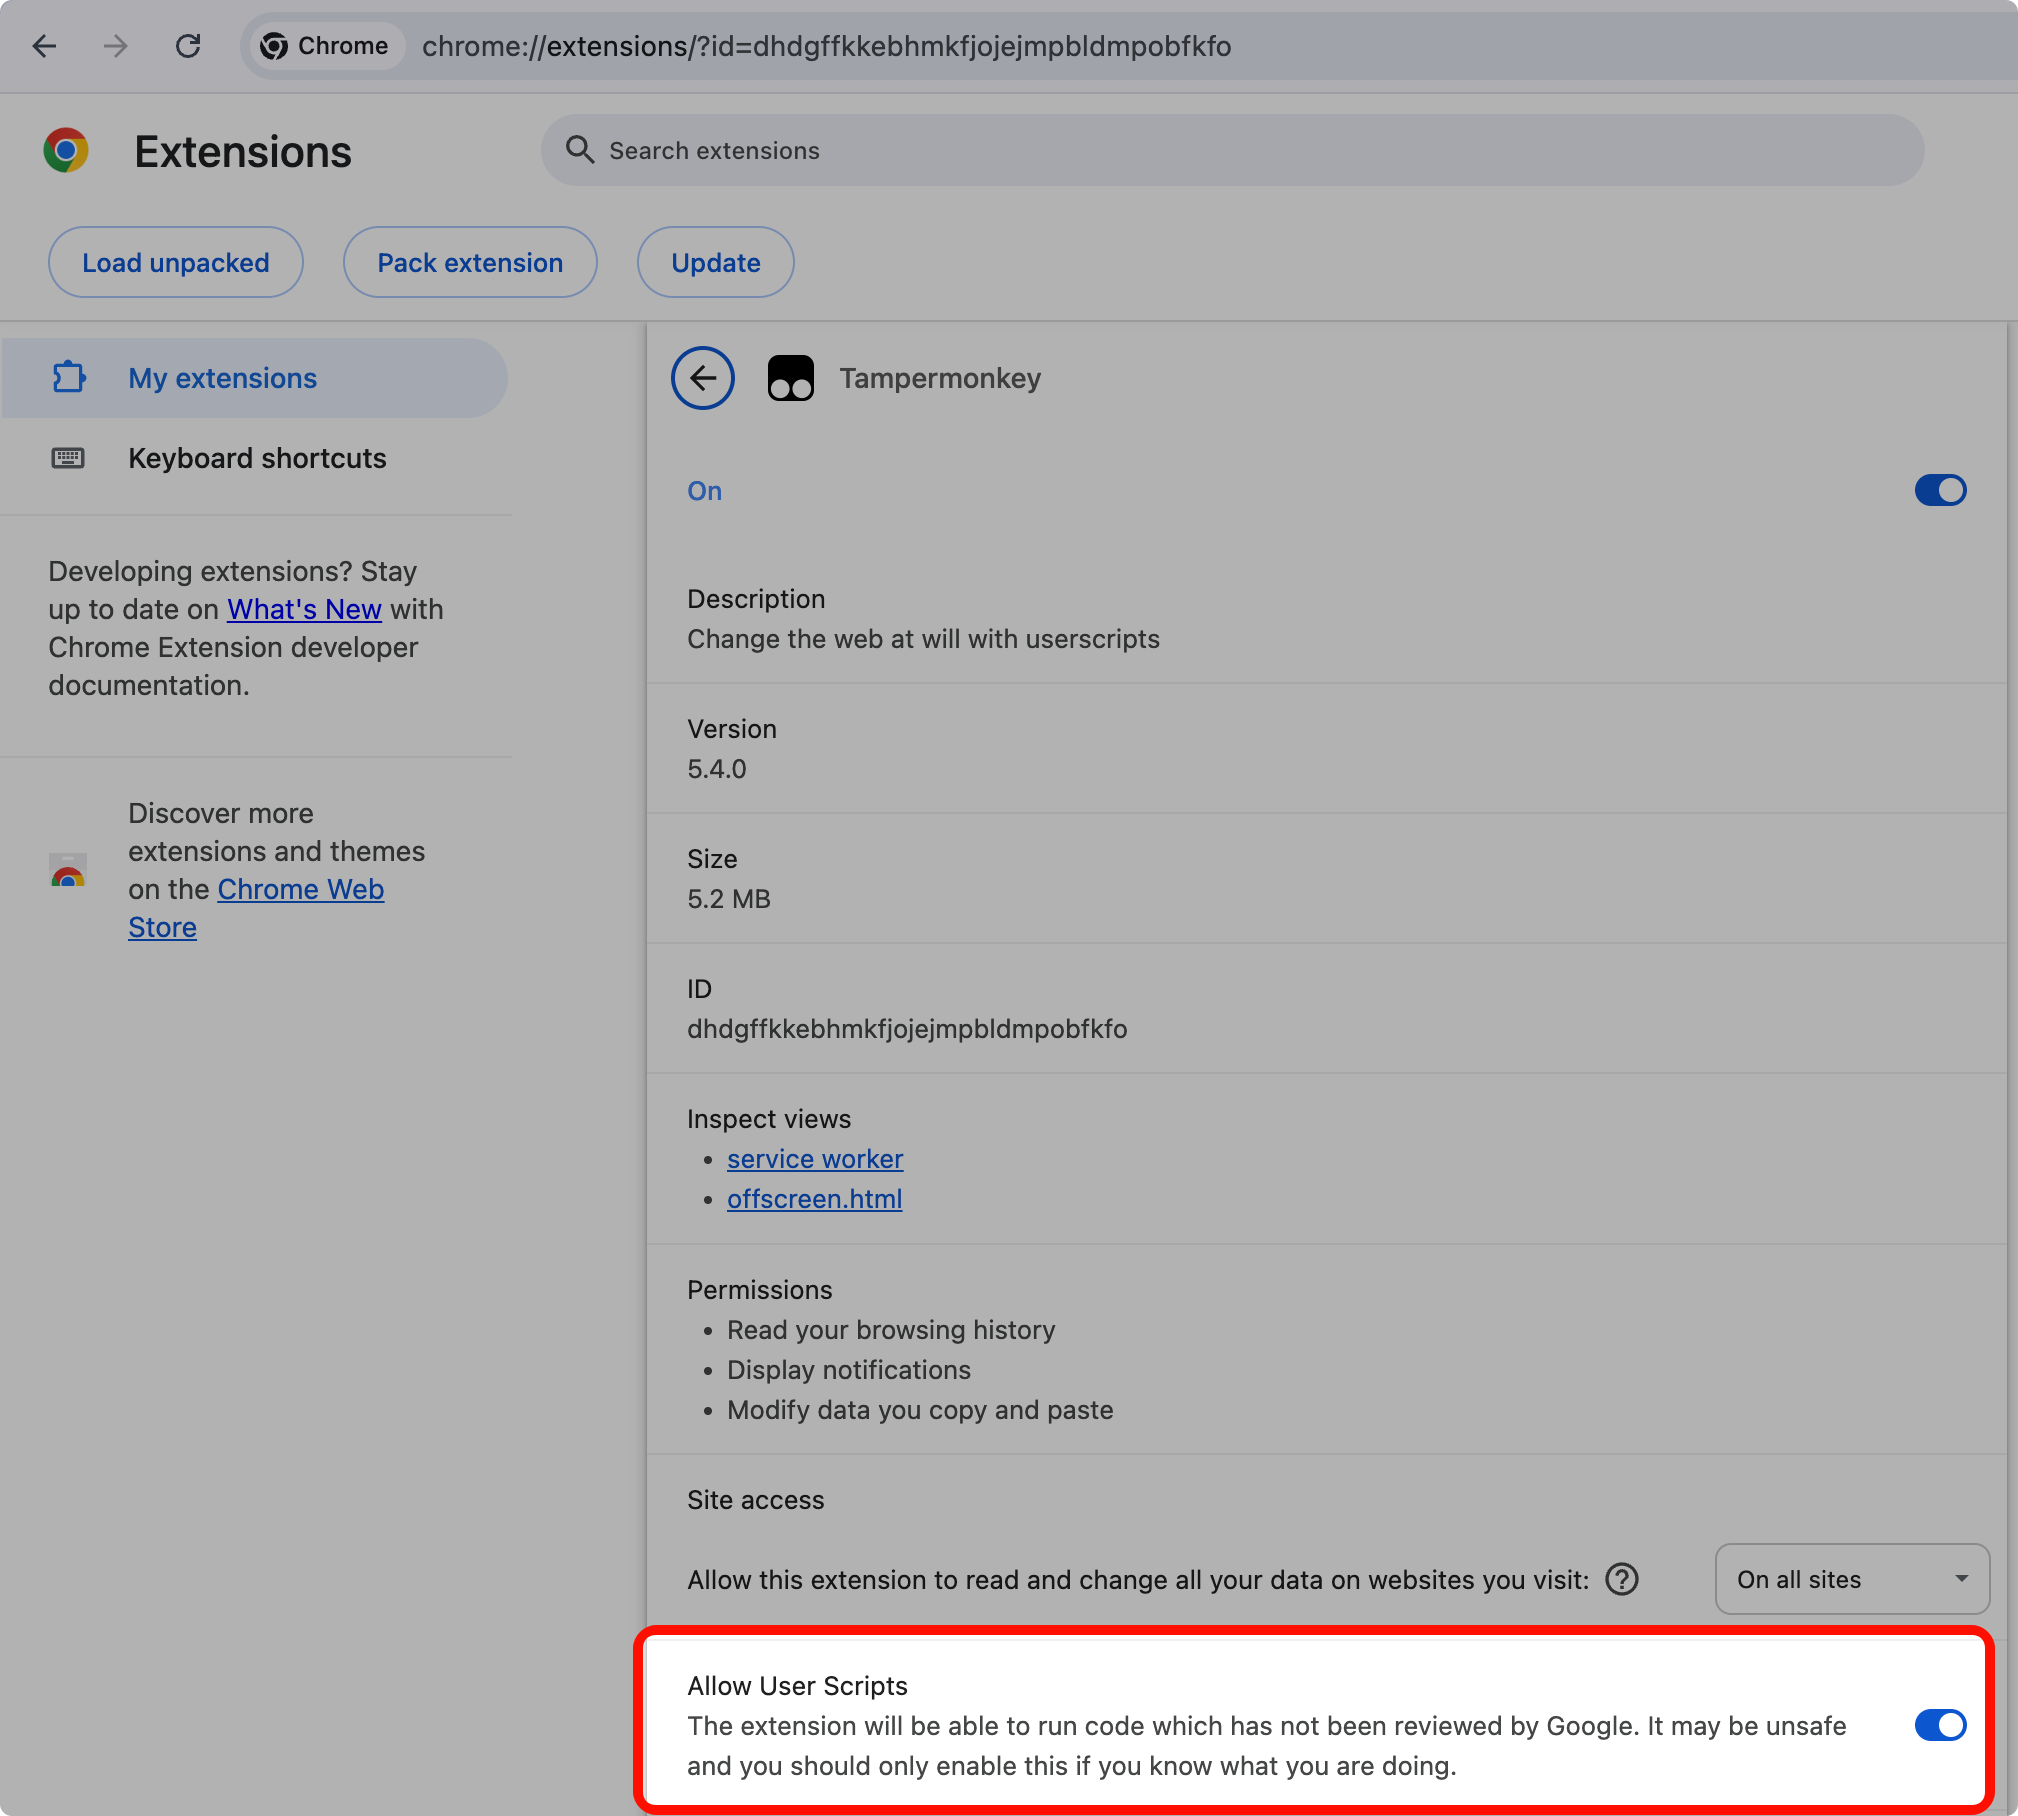Click the Pack extension button
2018x1816 pixels.
click(x=470, y=262)
